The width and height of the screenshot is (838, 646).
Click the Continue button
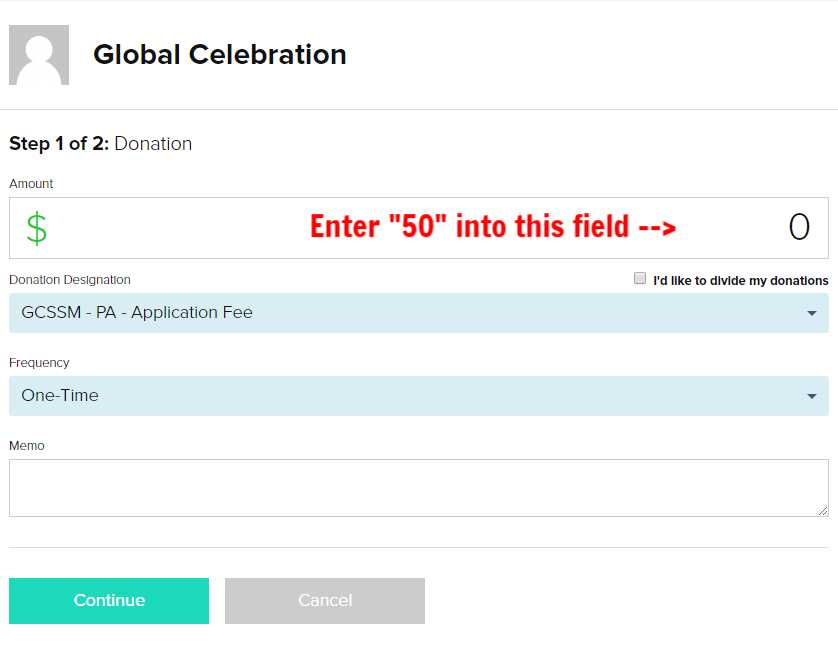point(109,601)
